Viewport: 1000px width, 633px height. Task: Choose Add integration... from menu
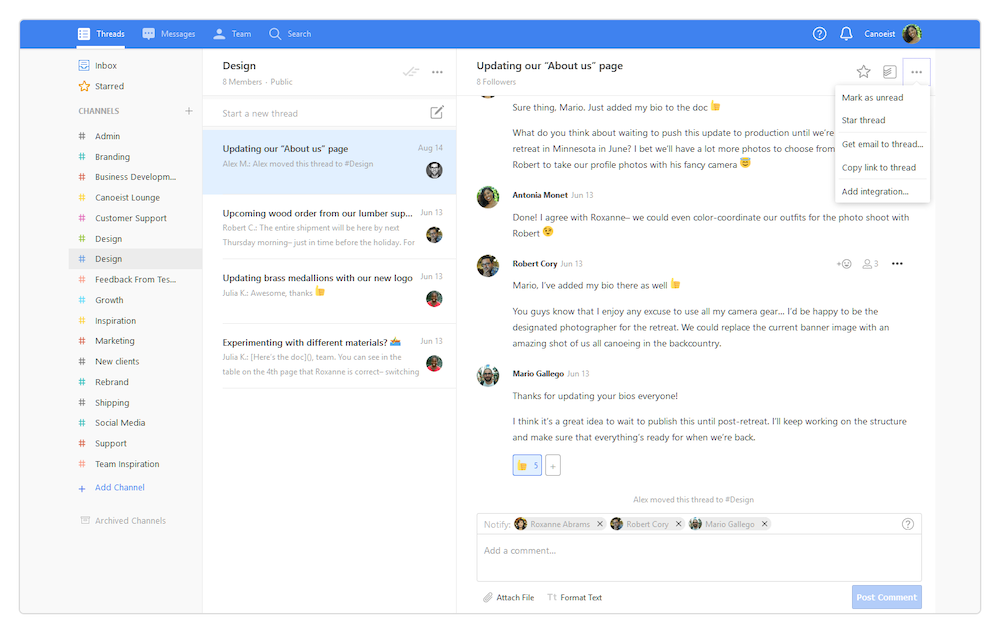point(882,192)
